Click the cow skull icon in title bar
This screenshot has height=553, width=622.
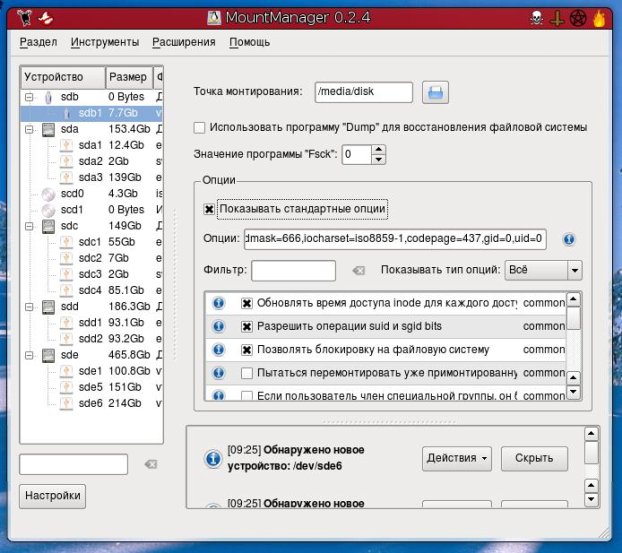pos(25,18)
